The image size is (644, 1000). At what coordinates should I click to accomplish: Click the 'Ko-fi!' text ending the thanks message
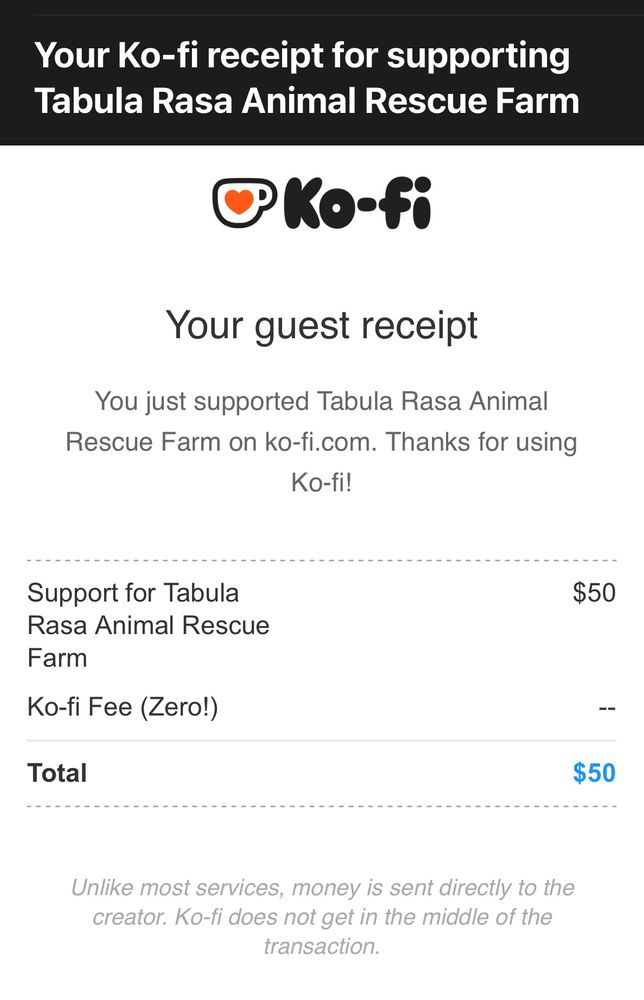[321, 483]
